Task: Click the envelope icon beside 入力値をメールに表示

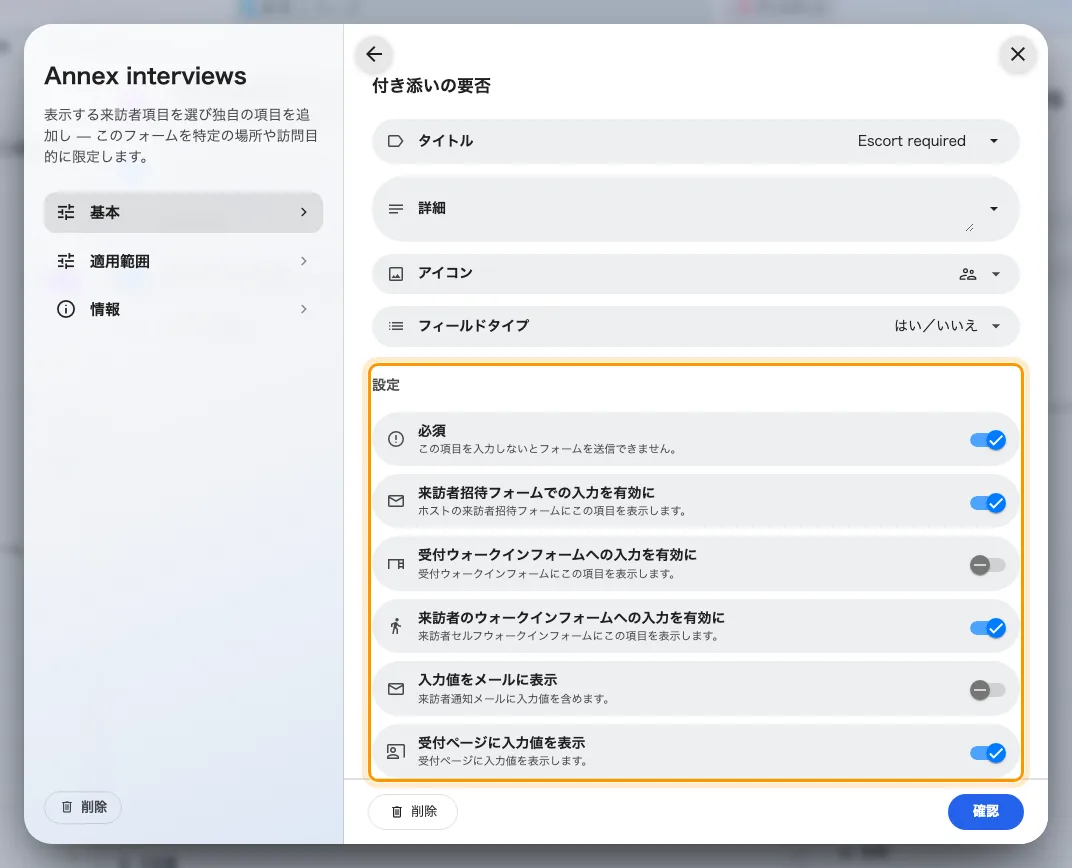Action: point(395,689)
